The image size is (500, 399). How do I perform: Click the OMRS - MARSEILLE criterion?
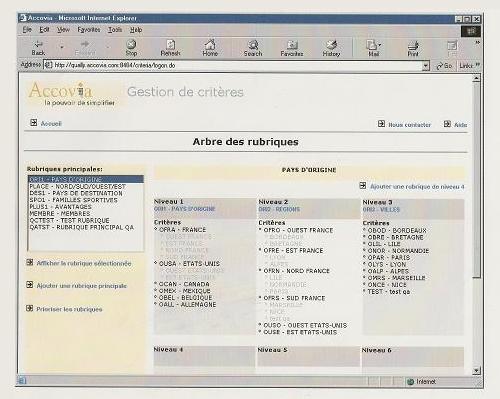[396, 278]
